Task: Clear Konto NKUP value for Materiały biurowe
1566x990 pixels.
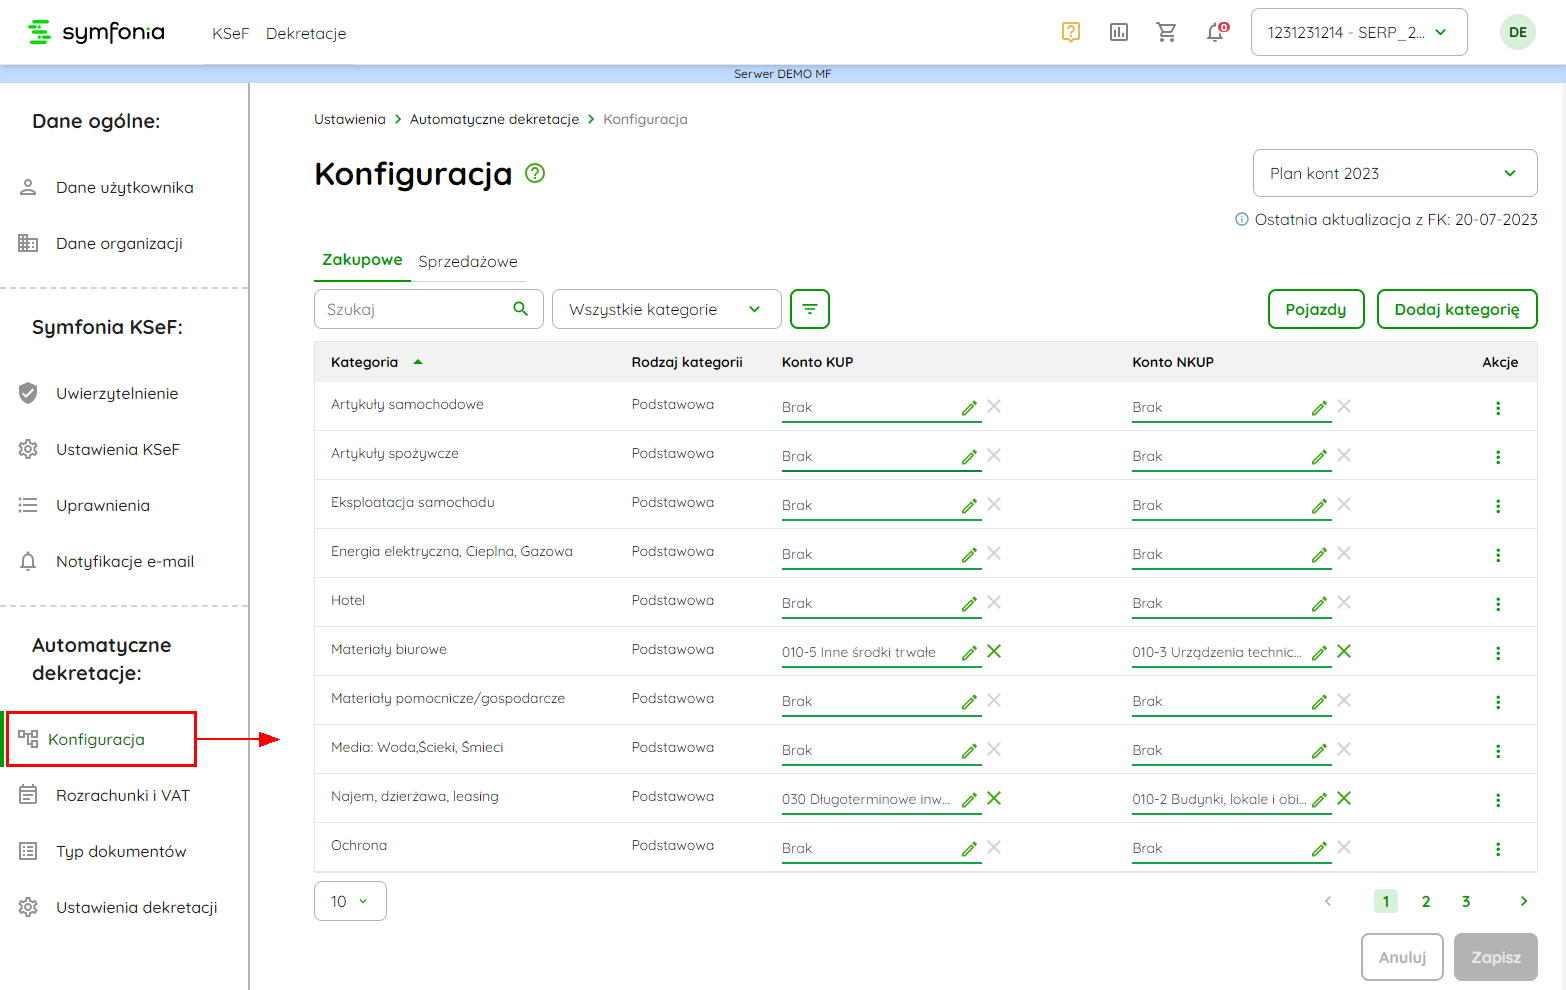Action: coord(1344,651)
